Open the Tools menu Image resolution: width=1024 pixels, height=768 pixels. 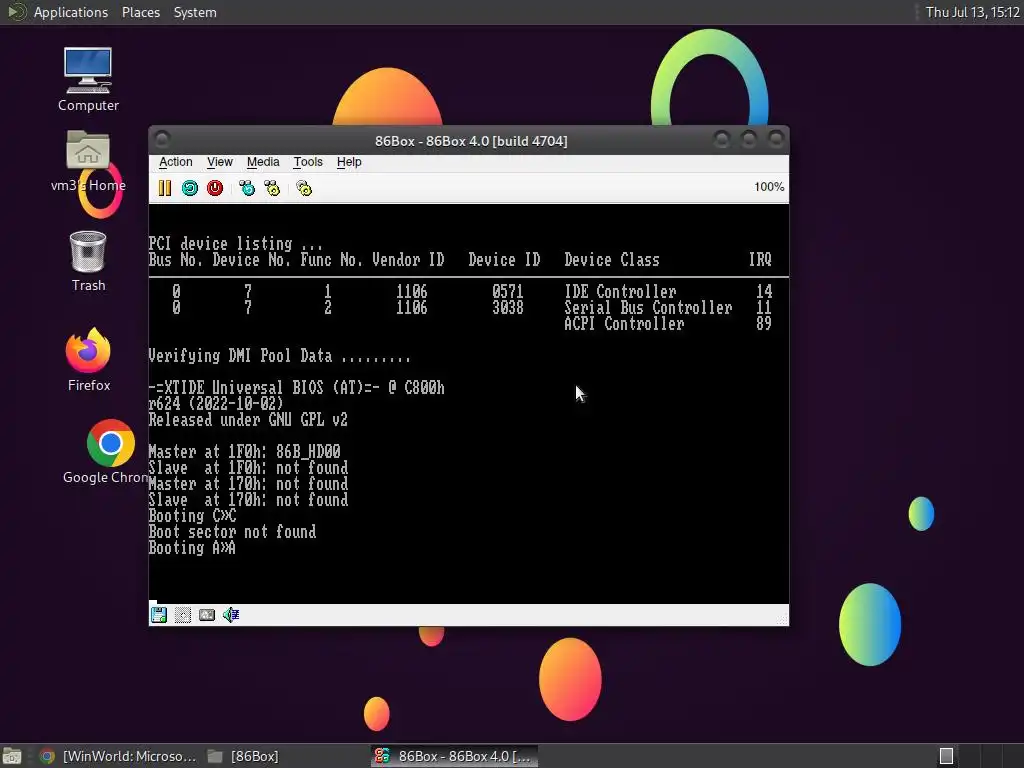coord(308,162)
